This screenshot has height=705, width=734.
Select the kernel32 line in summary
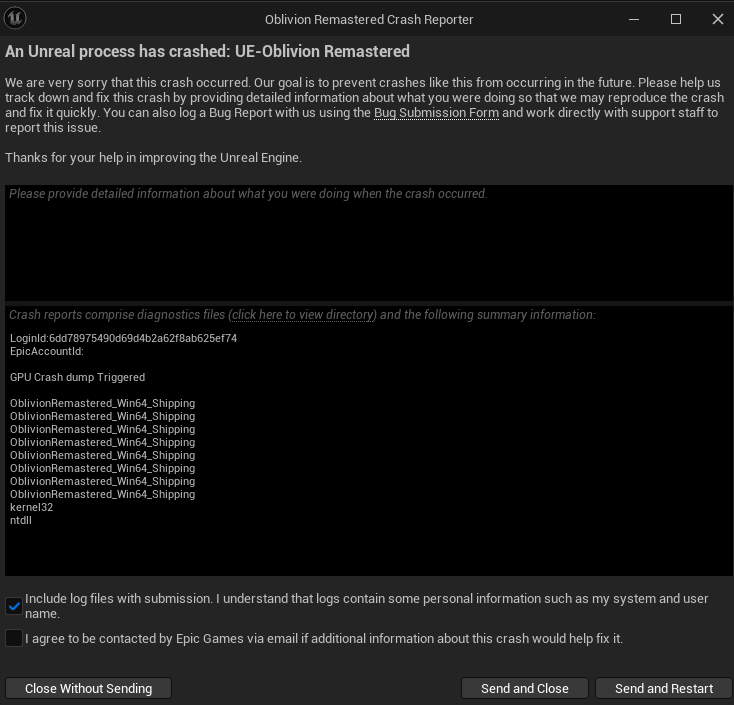(31, 507)
